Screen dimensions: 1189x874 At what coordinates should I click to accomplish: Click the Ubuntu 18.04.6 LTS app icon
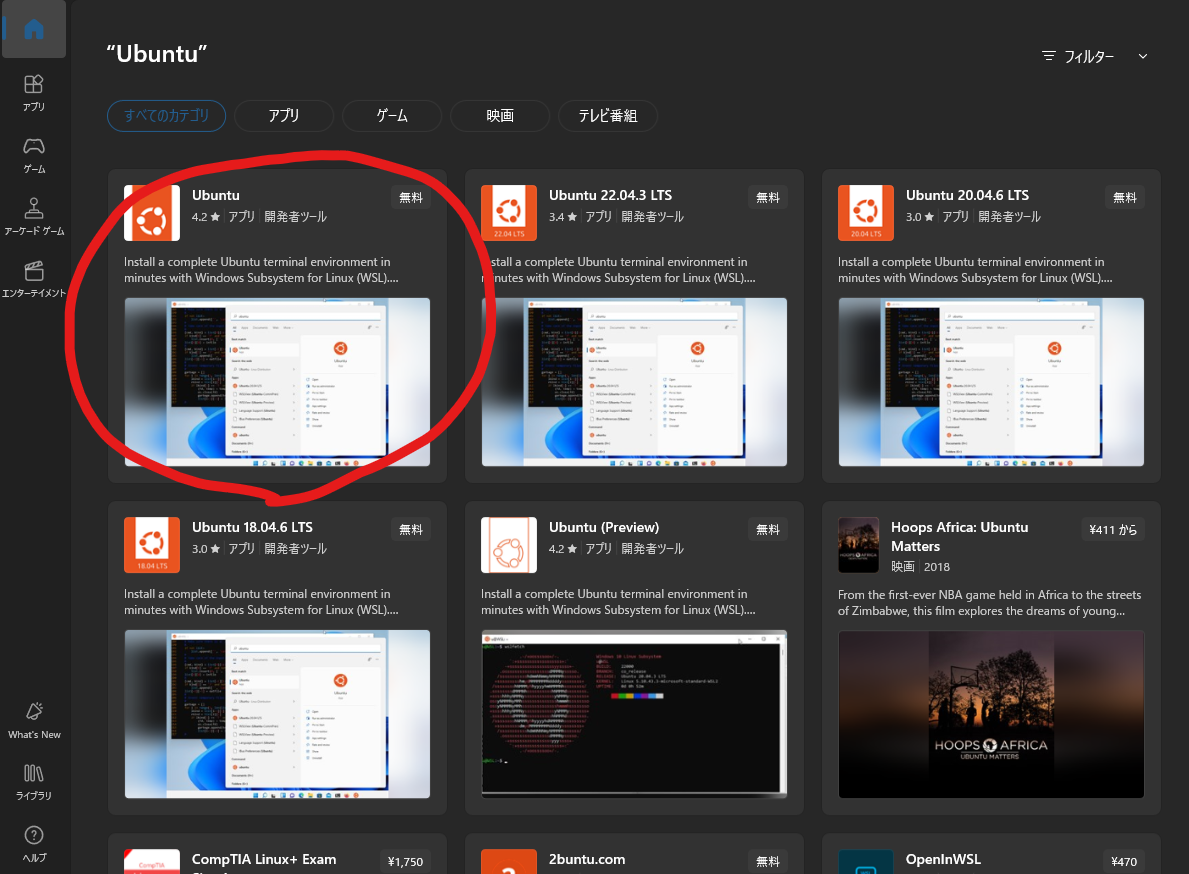point(152,545)
